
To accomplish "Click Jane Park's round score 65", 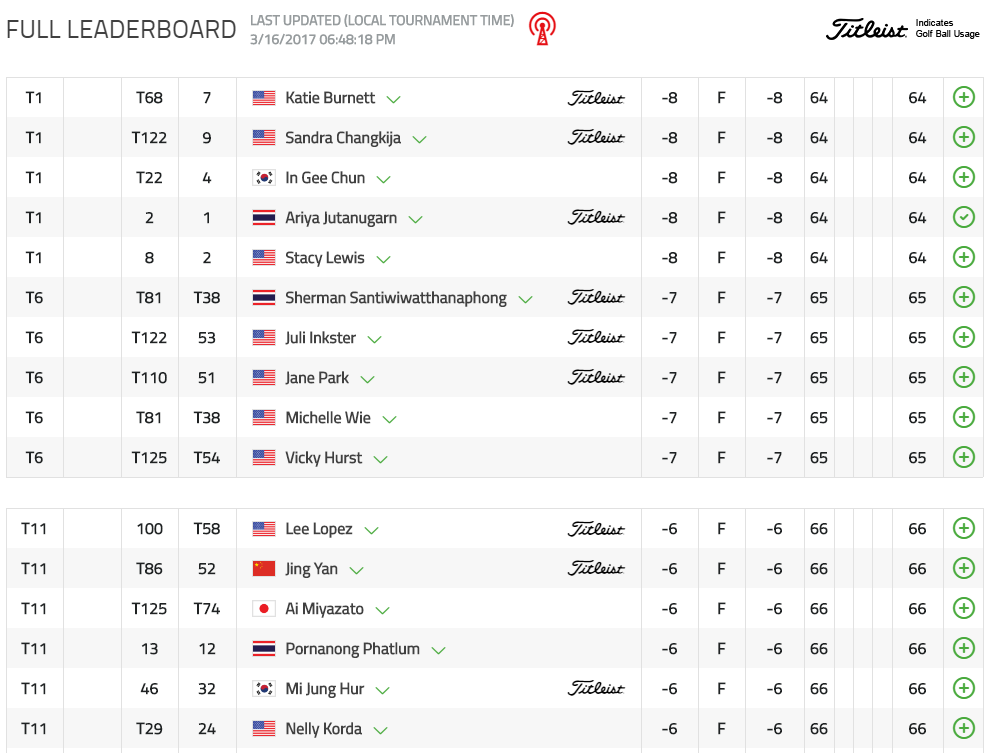I will click(819, 378).
